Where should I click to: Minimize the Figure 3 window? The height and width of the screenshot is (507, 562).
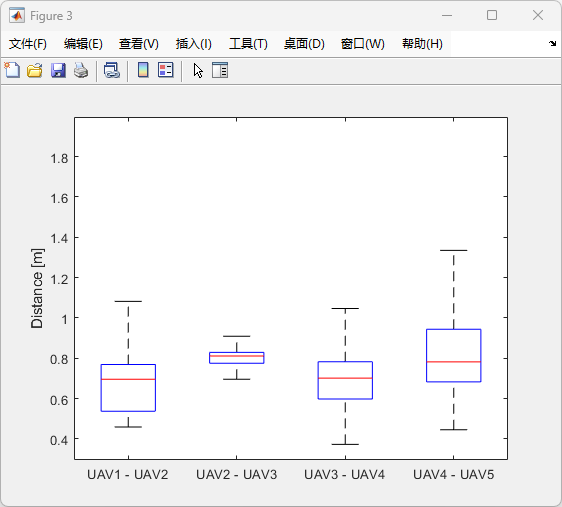tap(447, 15)
